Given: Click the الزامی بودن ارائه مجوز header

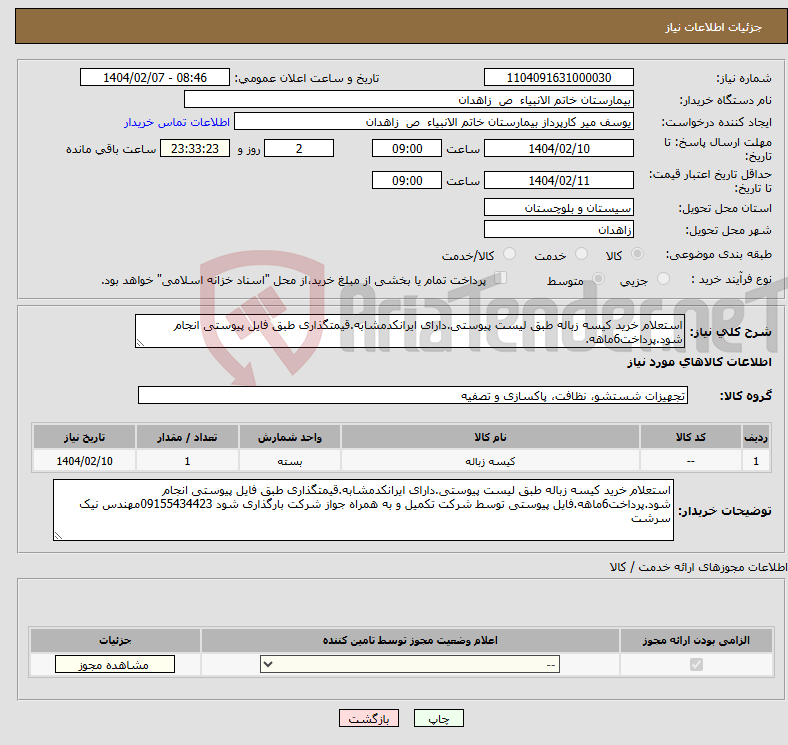Looking at the screenshot, I should (696, 640).
